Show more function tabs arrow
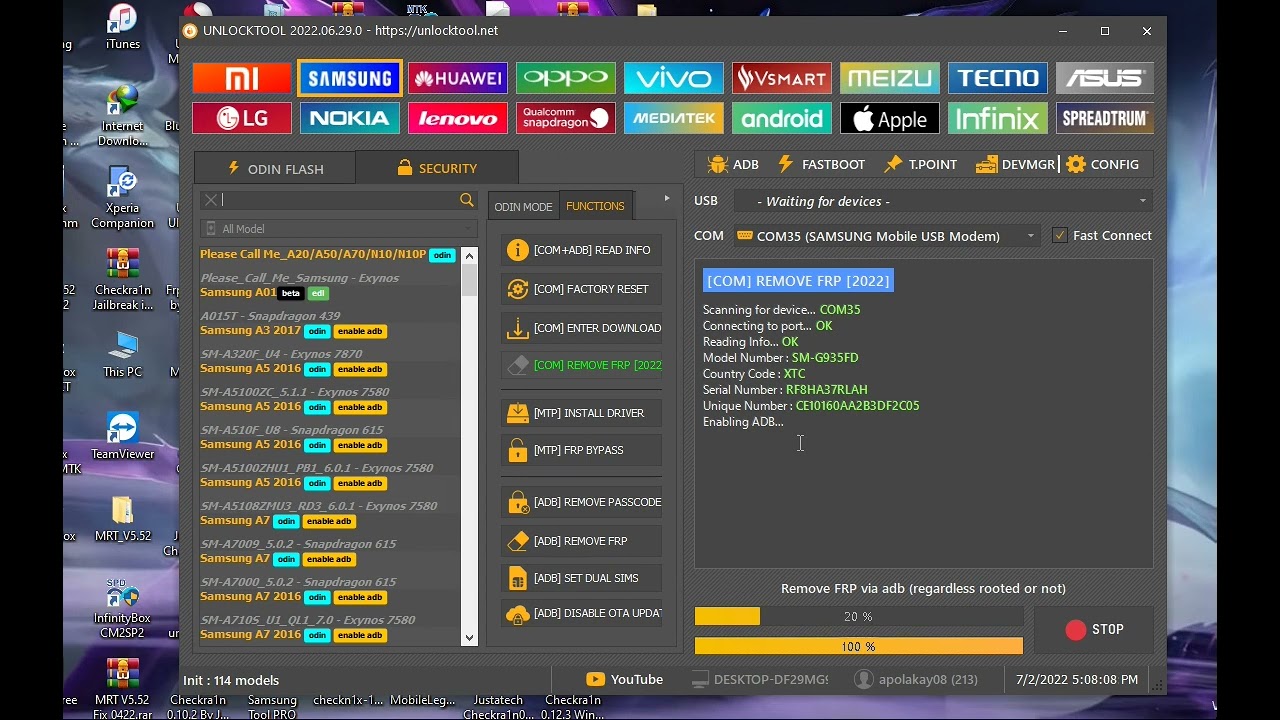The height and width of the screenshot is (720, 1280). point(667,199)
